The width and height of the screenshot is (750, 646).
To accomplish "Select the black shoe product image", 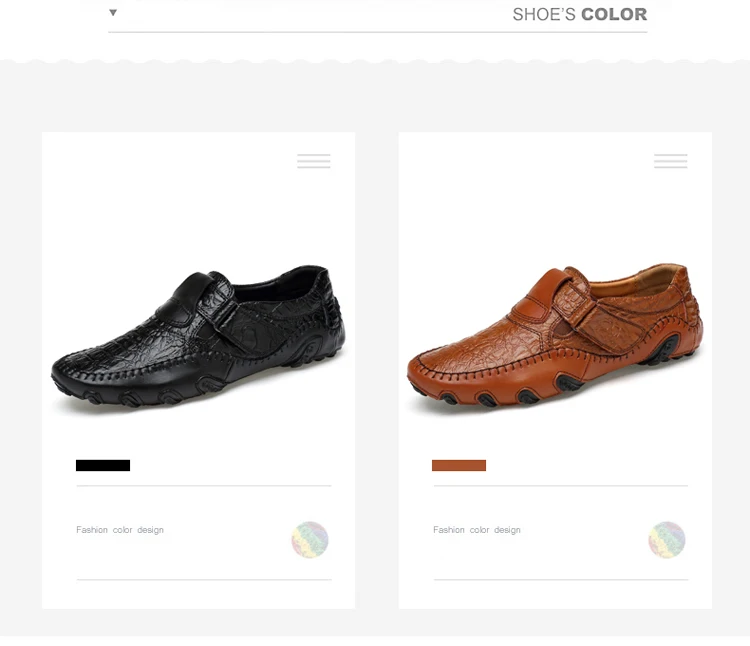I will pos(198,336).
